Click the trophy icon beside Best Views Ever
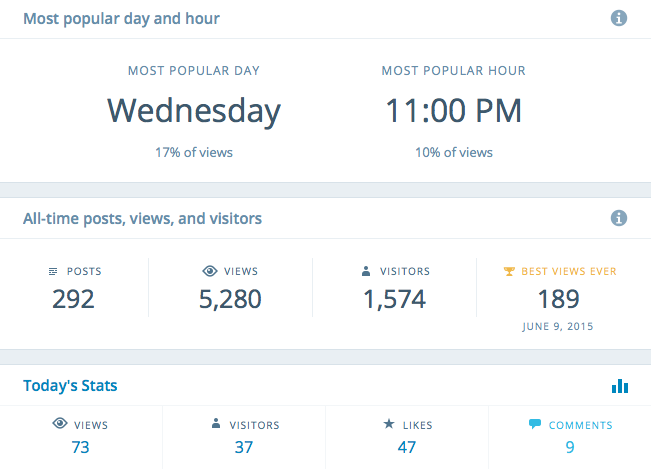This screenshot has width=651, height=469. [509, 271]
